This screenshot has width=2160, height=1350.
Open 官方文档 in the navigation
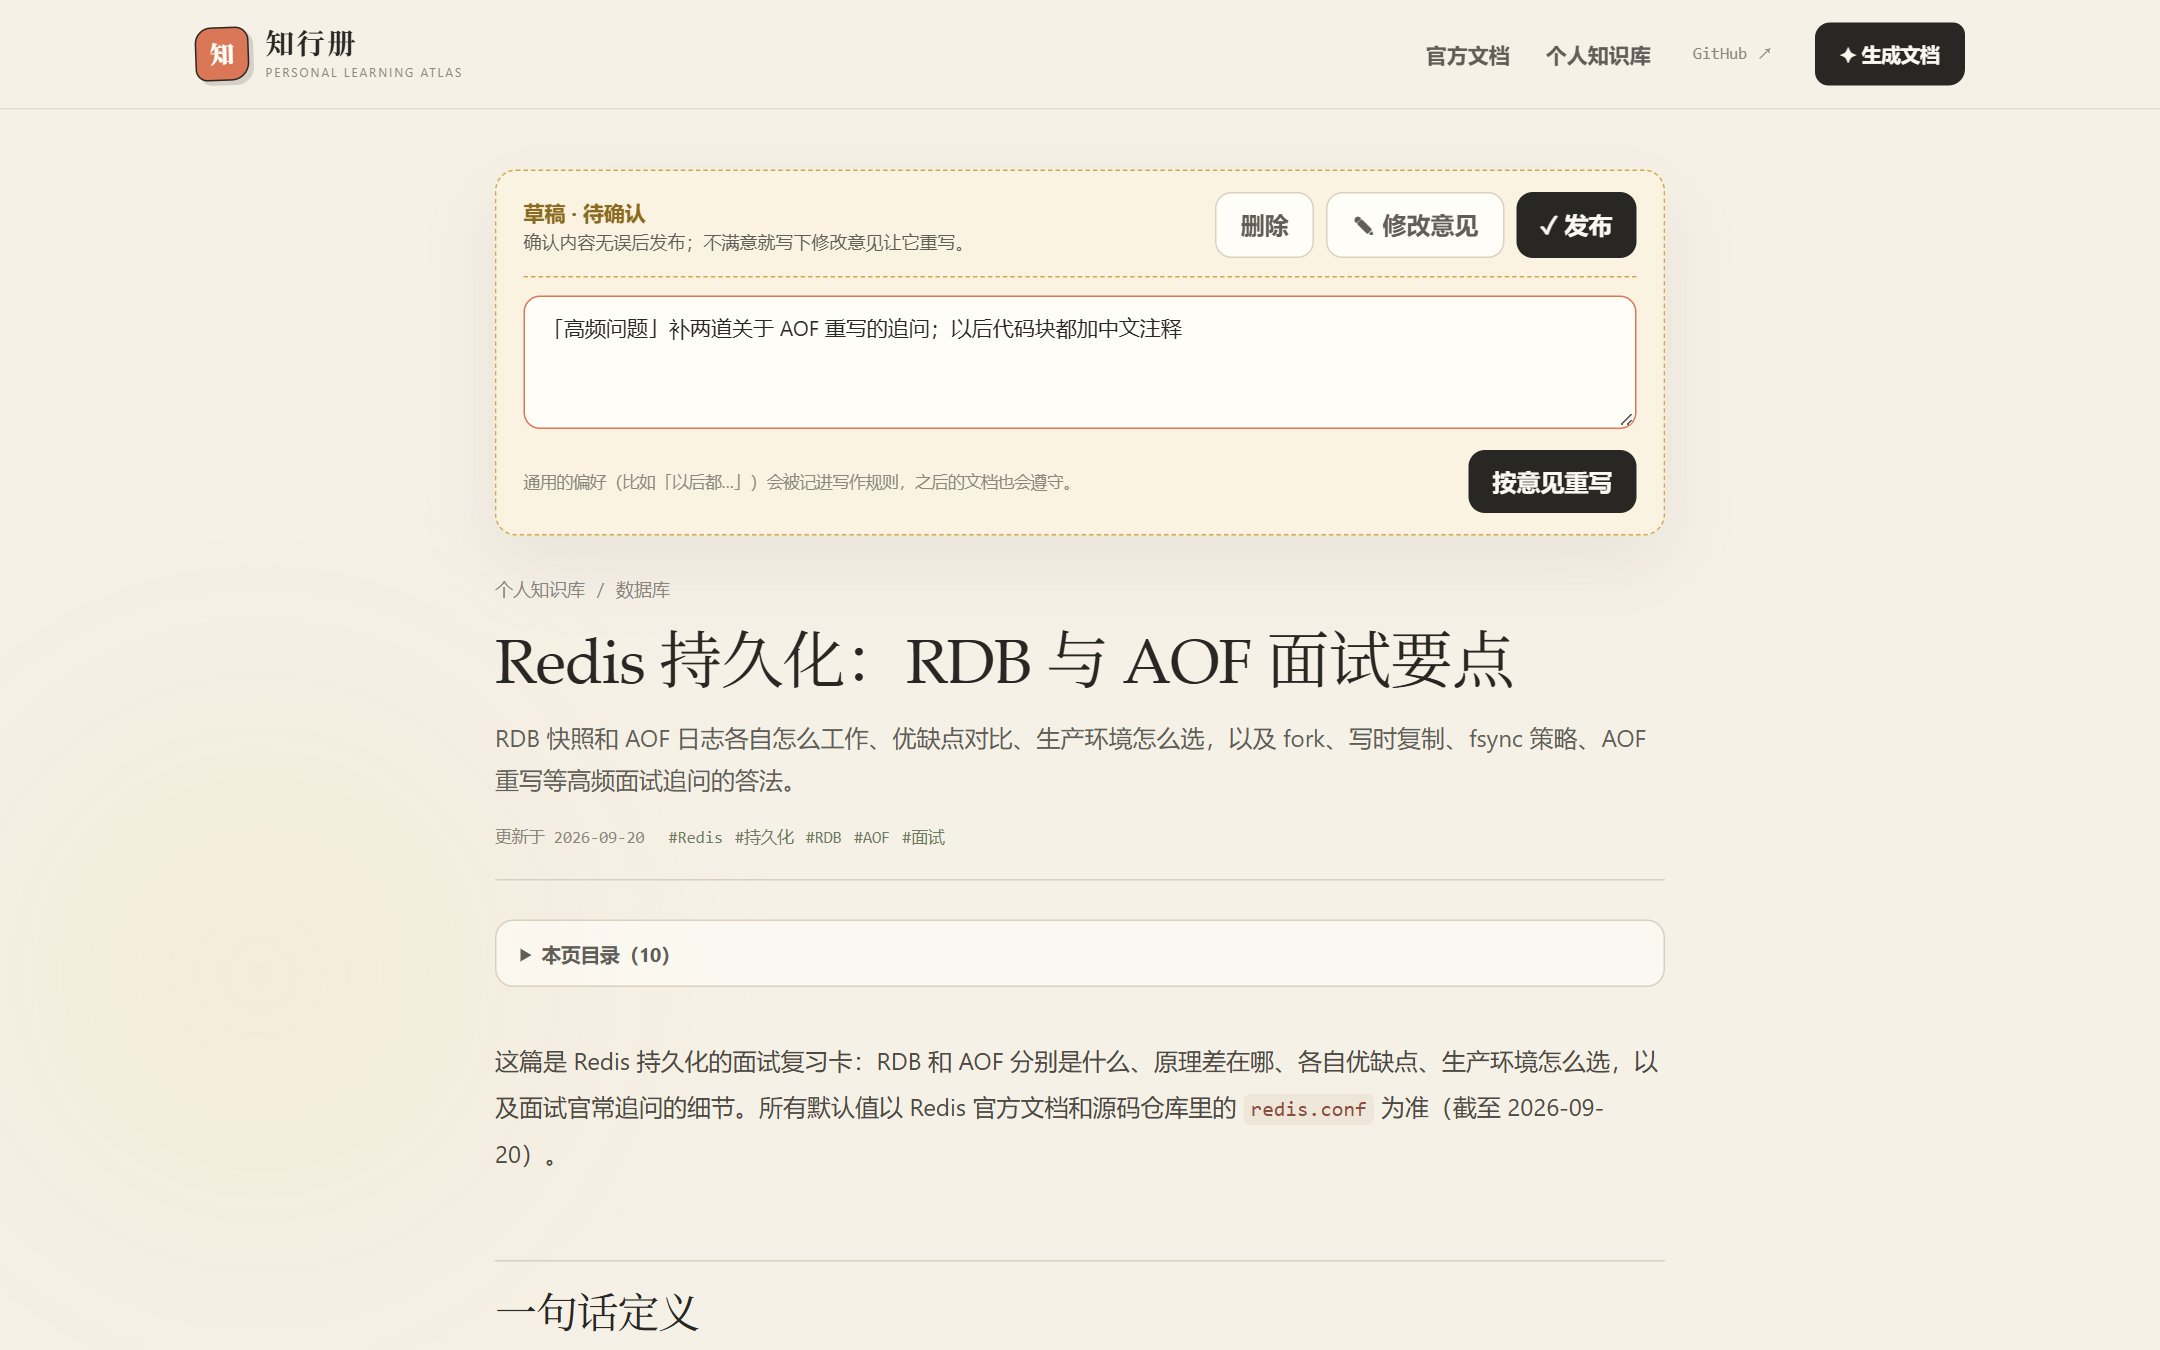click(x=1467, y=55)
